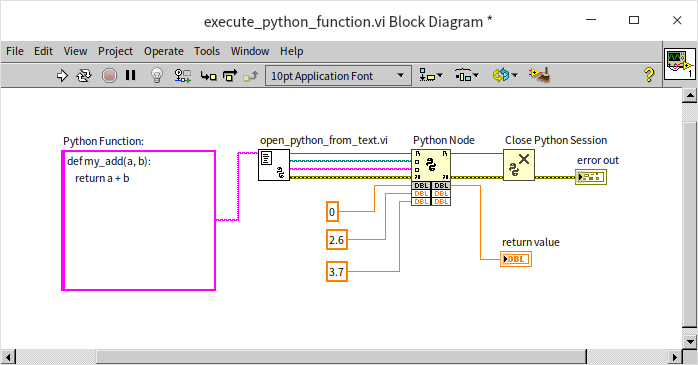Select the open_python_from_text.vi subVI icon

point(274,165)
